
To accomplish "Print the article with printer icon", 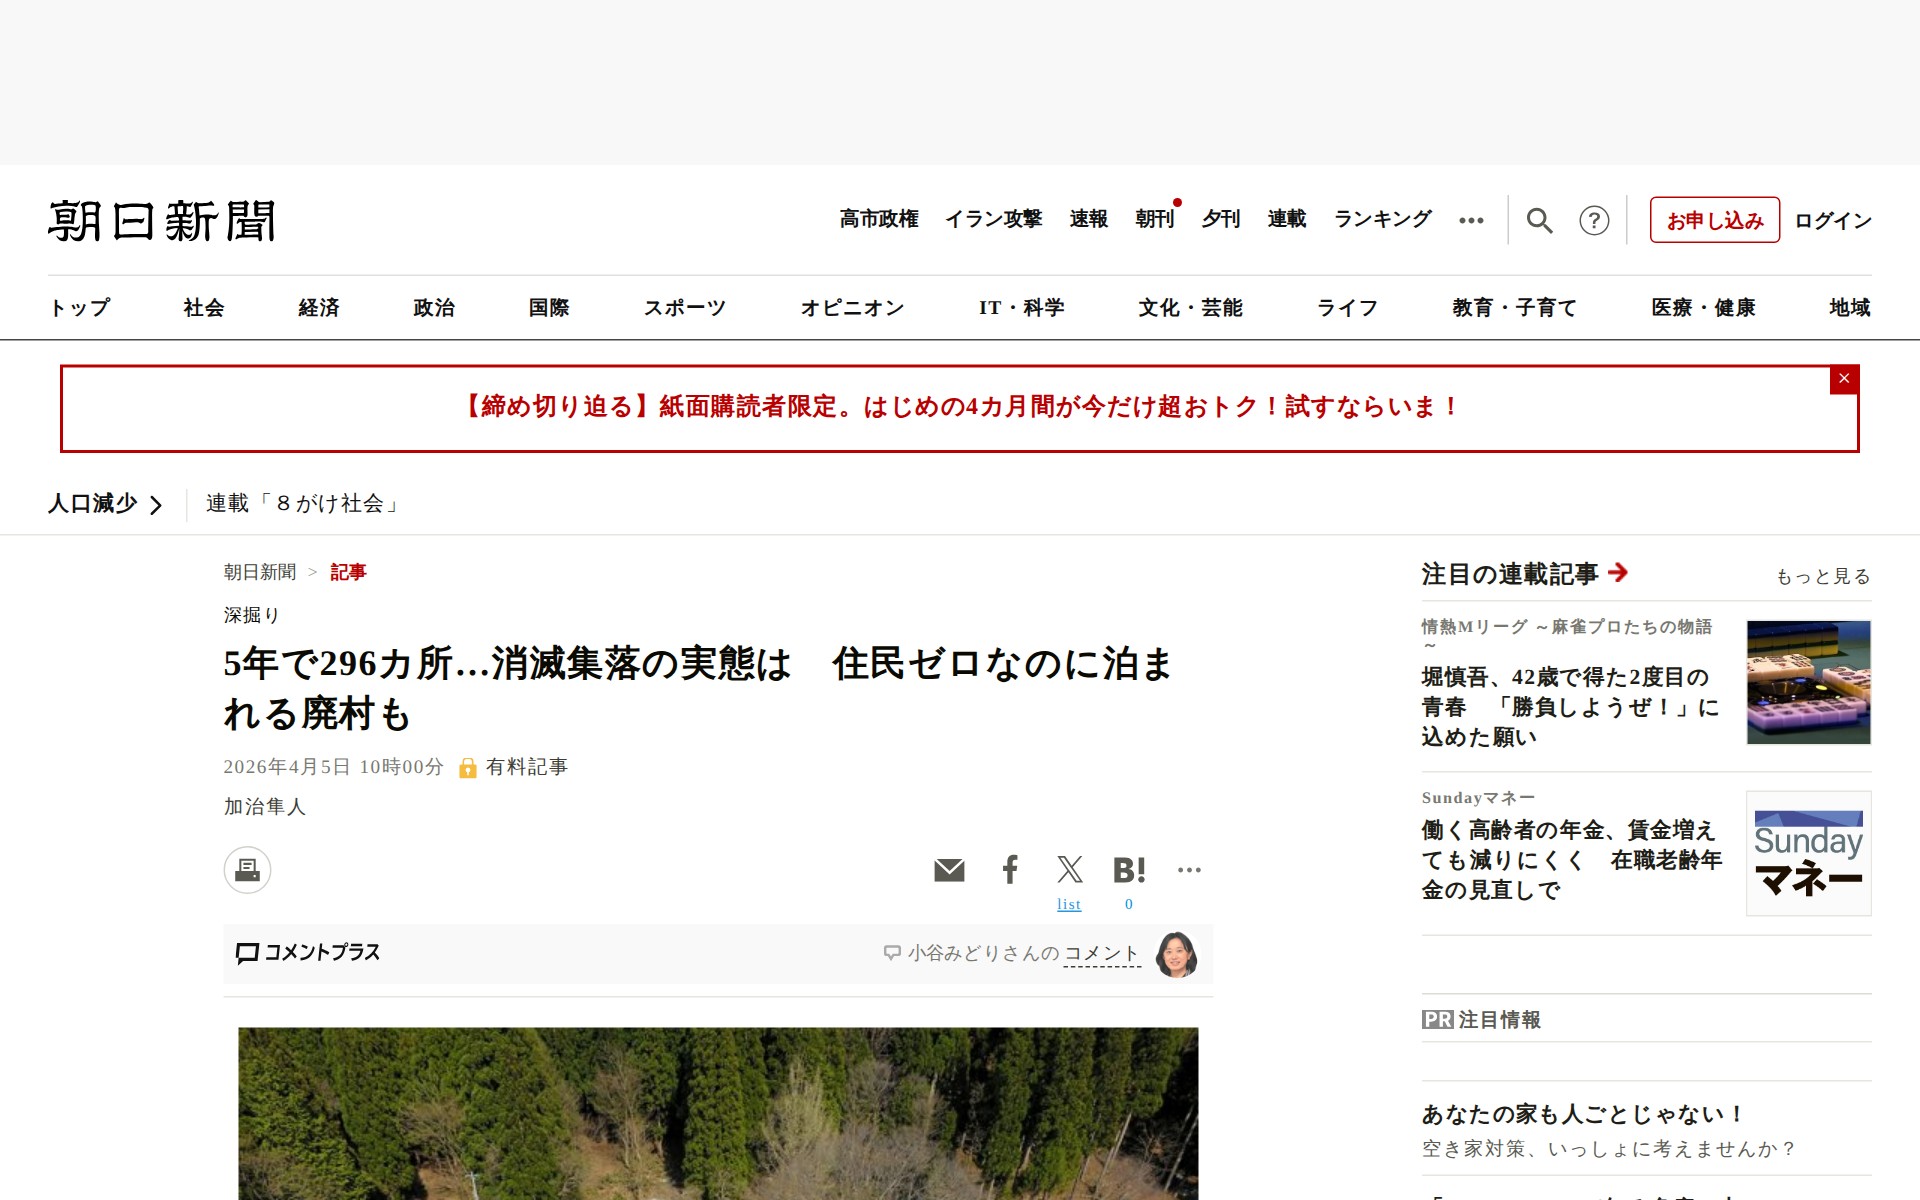I will point(247,870).
